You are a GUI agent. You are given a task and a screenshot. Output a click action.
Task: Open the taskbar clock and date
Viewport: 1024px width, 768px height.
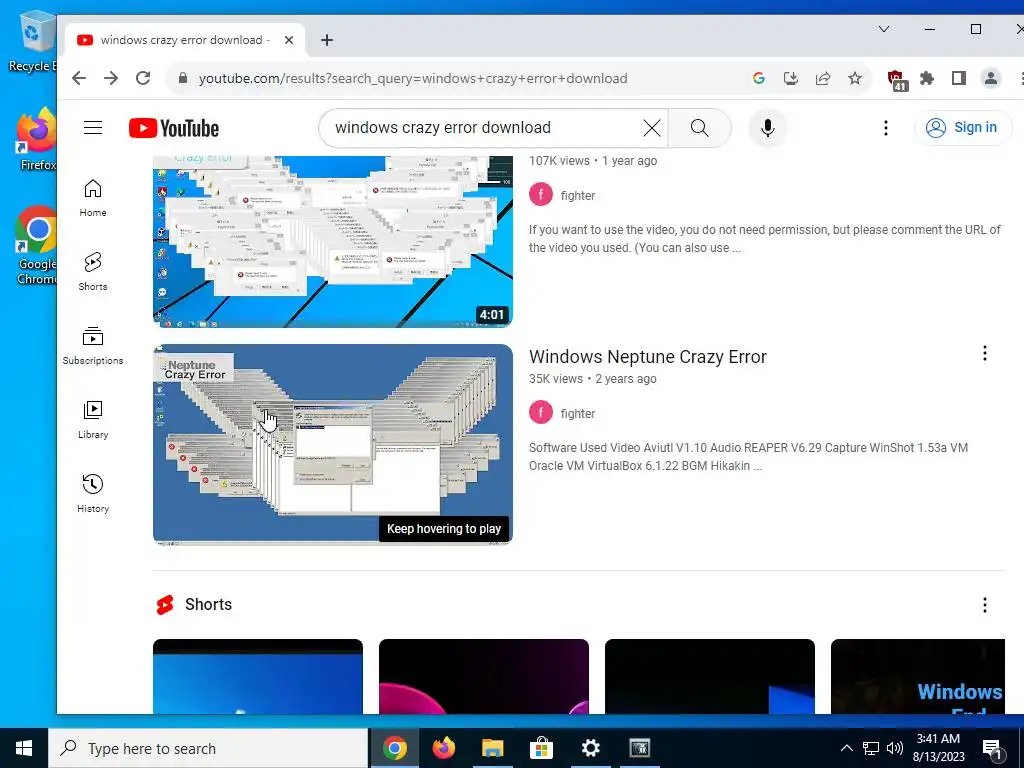938,748
